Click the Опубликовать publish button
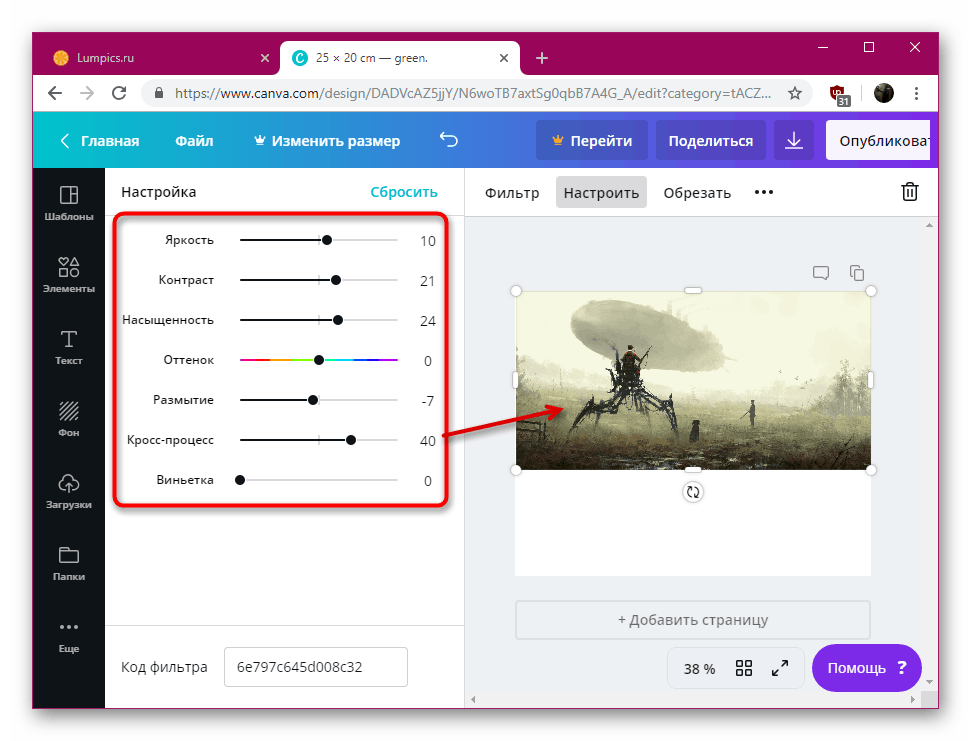The height and width of the screenshot is (741, 971). click(878, 141)
